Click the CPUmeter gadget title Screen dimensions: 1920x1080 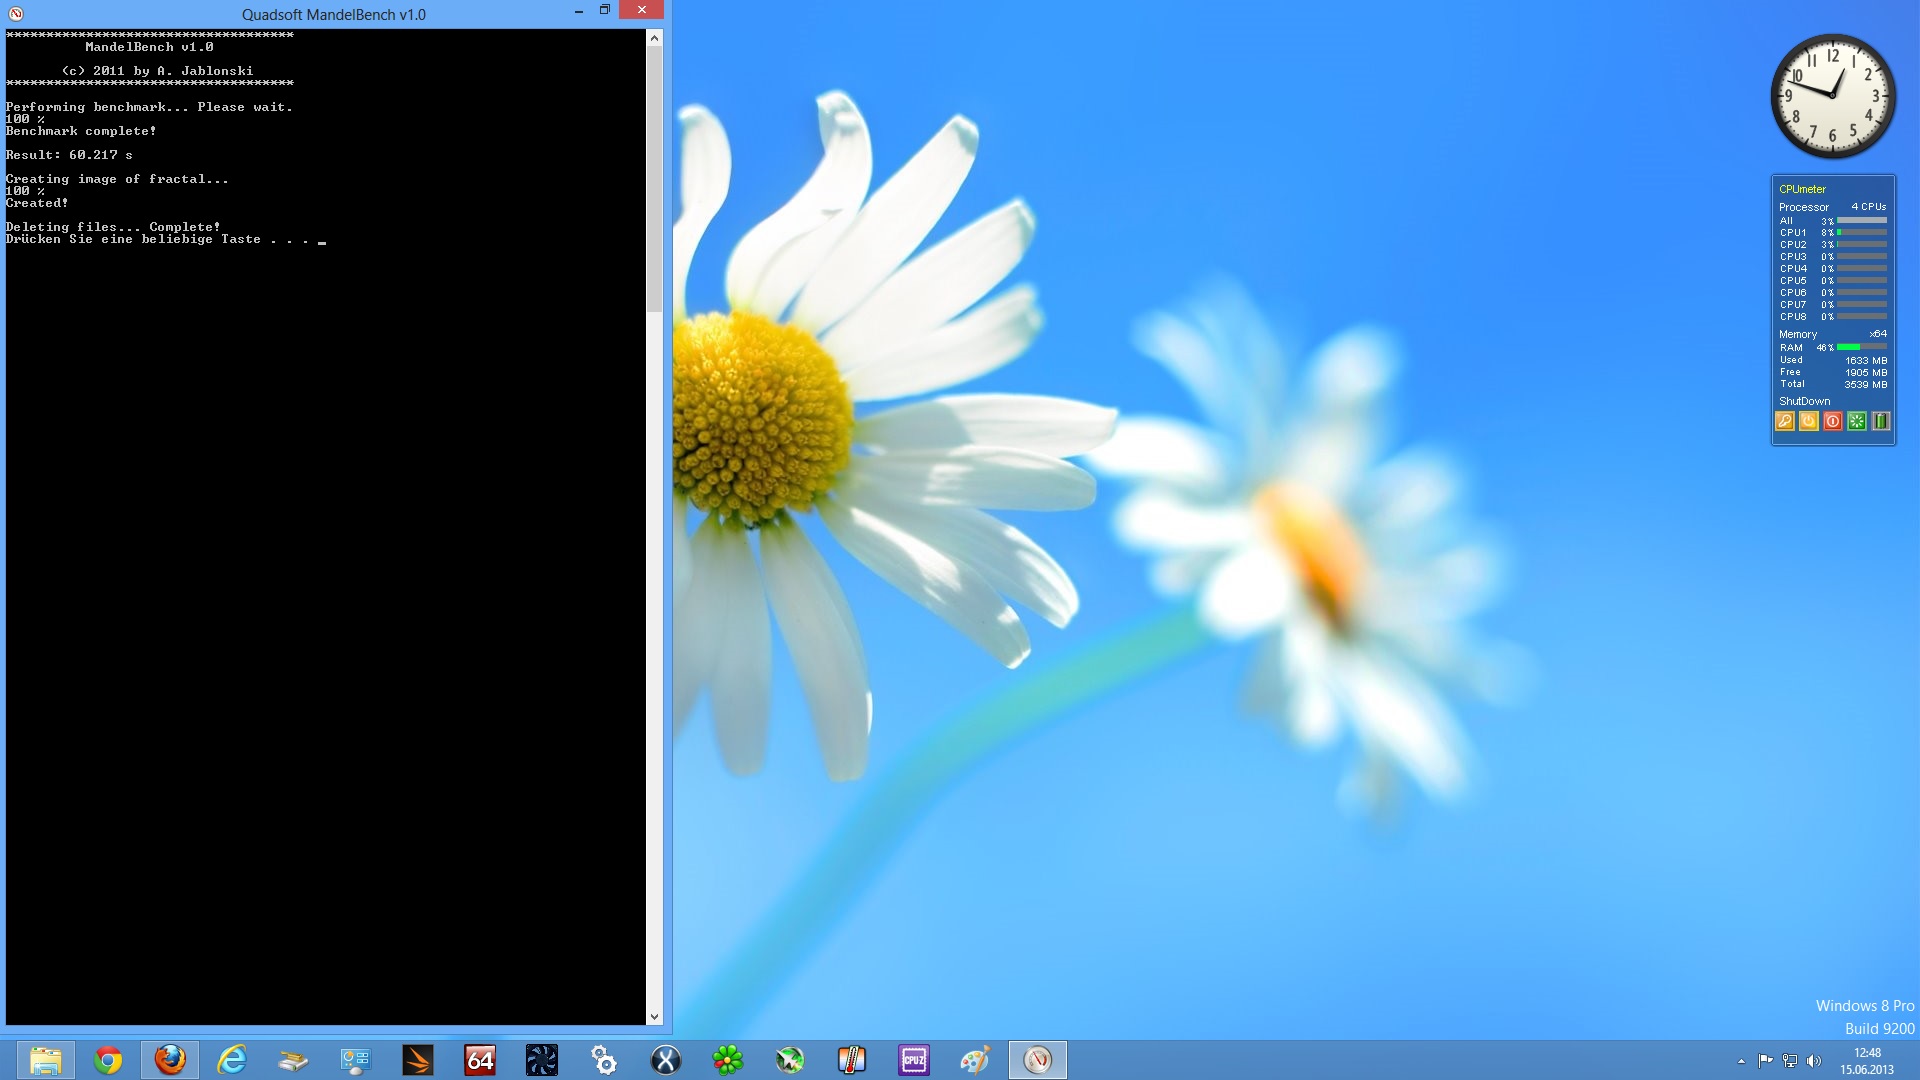1802,189
